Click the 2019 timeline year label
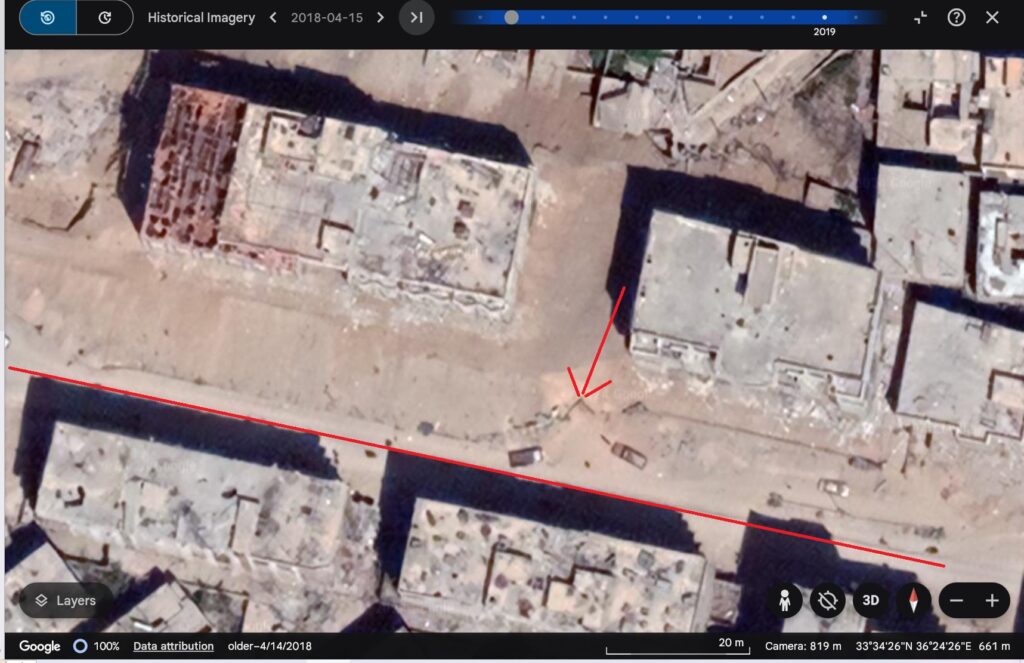Image resolution: width=1024 pixels, height=663 pixels. (824, 31)
